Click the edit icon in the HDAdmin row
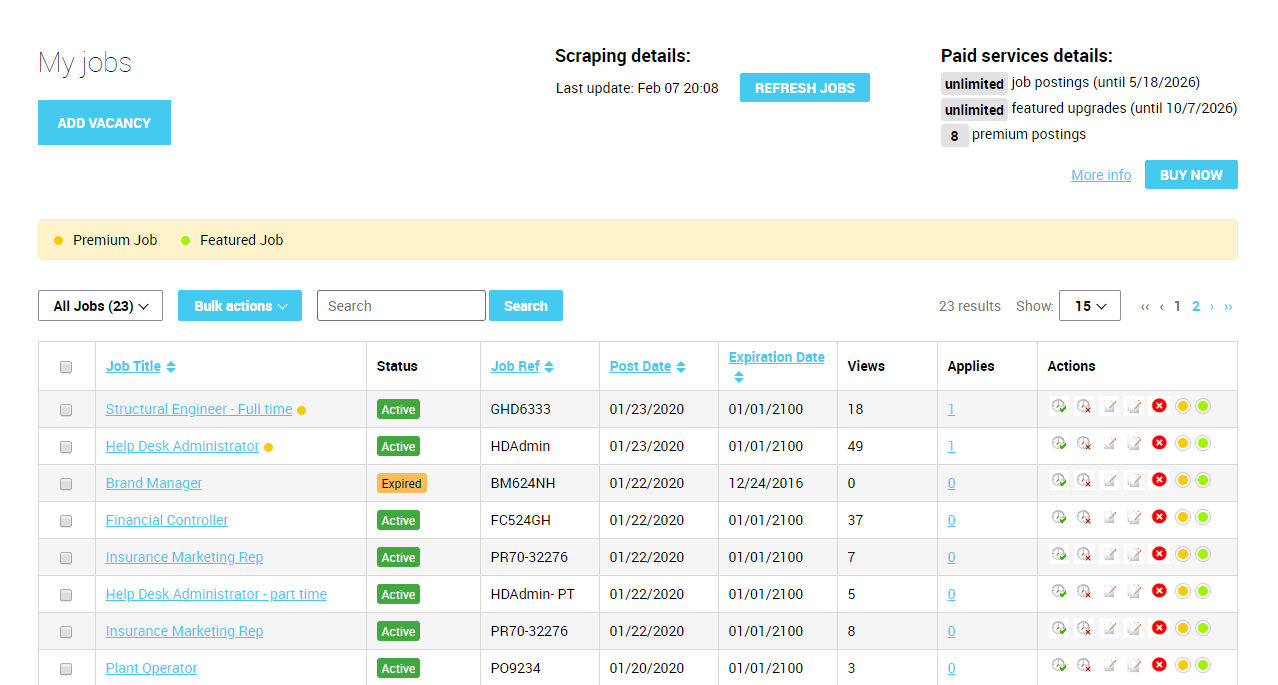 tap(1109, 443)
